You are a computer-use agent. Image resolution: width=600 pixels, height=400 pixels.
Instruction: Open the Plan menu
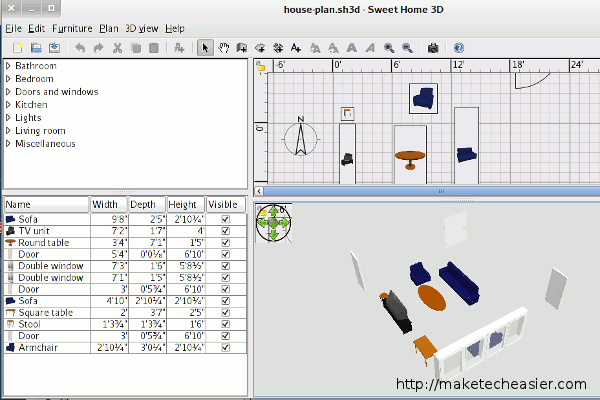(x=109, y=28)
